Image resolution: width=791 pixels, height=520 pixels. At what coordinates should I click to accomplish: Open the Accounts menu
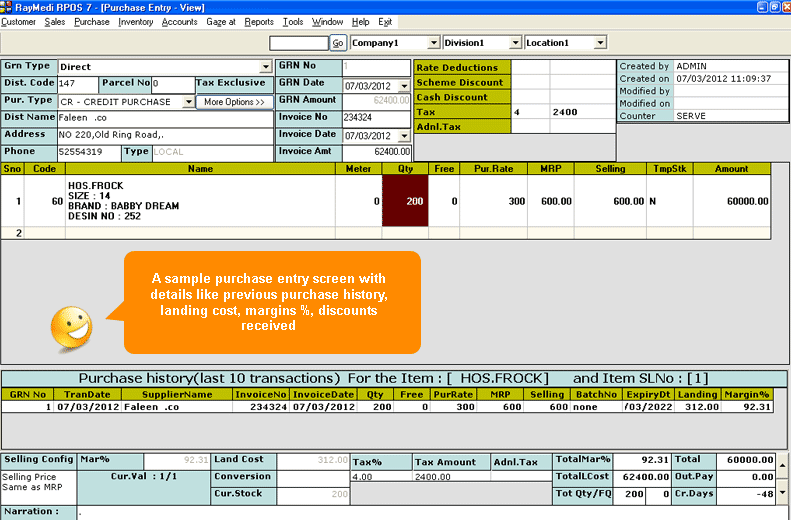tap(179, 22)
